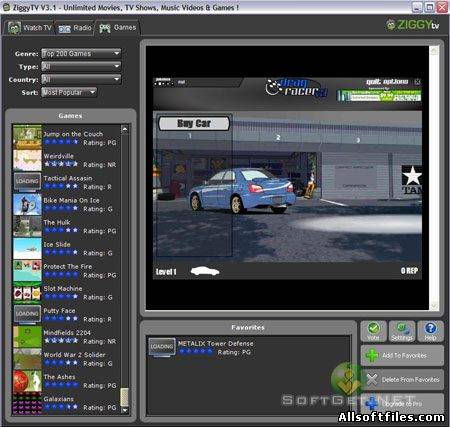The height and width of the screenshot is (427, 450).
Task: Open the Radio tab
Action: (x=75, y=28)
